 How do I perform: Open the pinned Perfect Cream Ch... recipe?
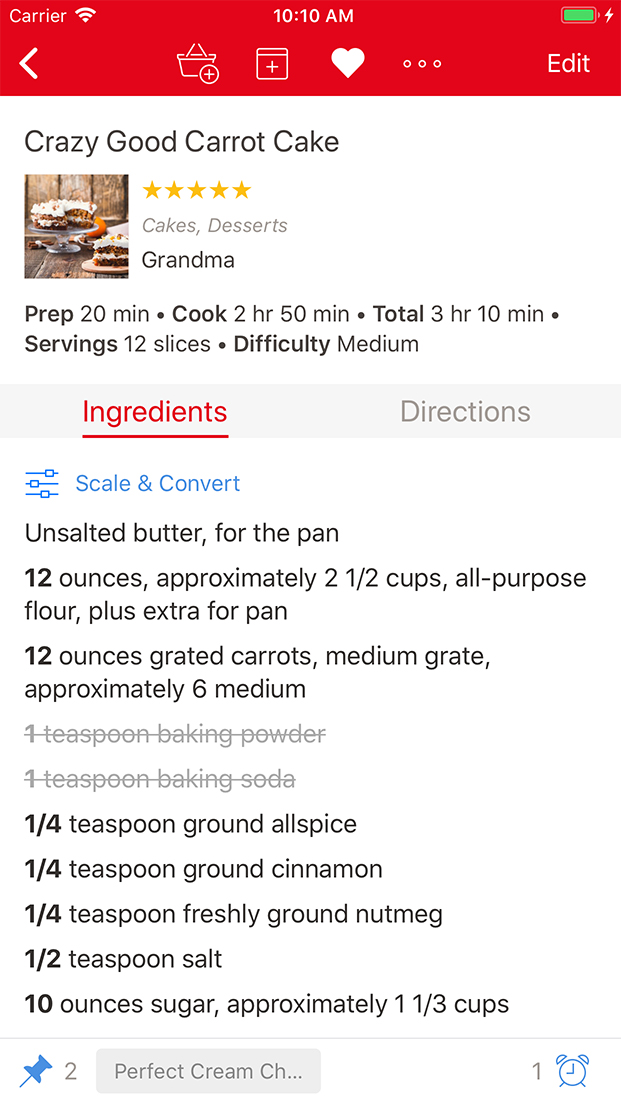pyautogui.click(x=208, y=1071)
